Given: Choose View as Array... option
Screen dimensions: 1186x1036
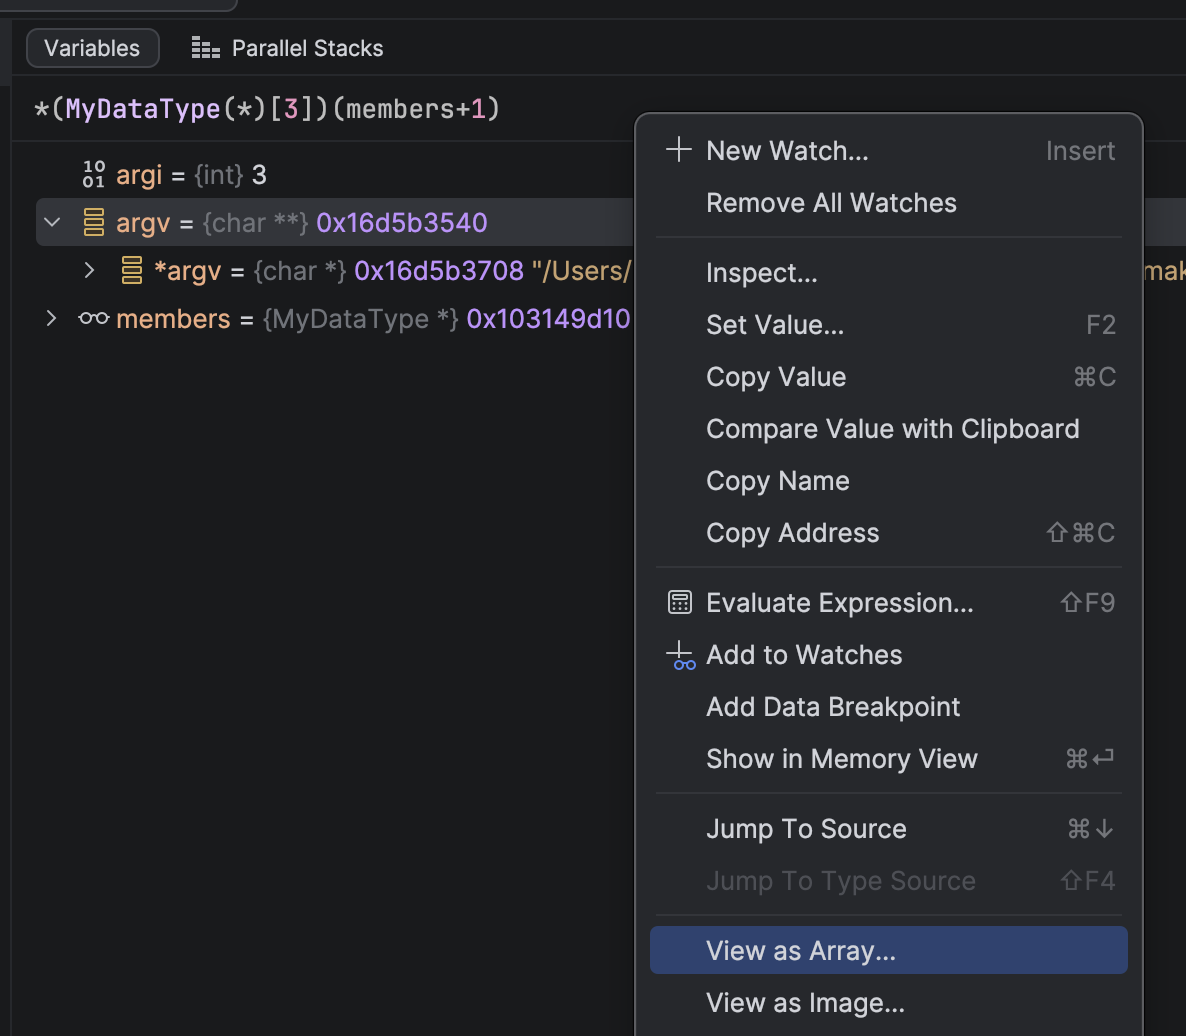Looking at the screenshot, I should (x=889, y=951).
